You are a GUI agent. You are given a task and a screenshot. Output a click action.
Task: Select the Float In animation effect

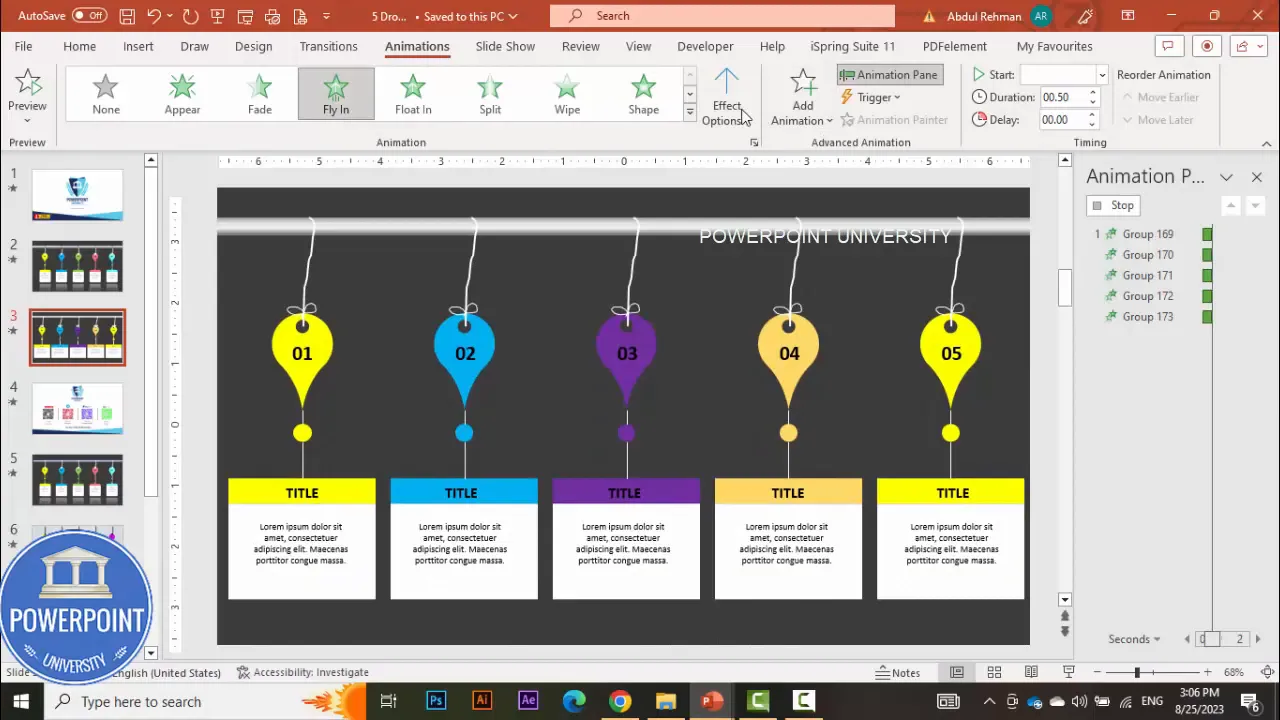click(413, 94)
